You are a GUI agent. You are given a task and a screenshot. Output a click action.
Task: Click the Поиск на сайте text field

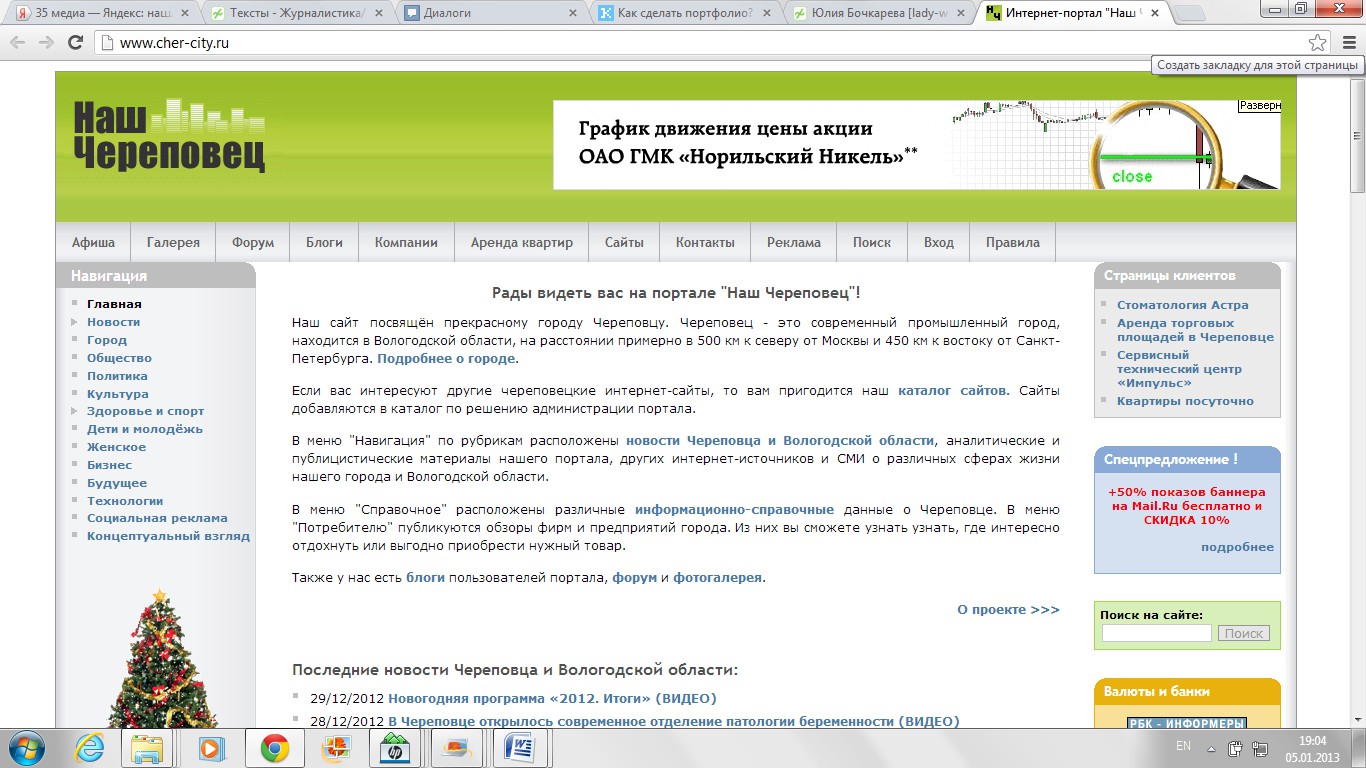pyautogui.click(x=1156, y=633)
